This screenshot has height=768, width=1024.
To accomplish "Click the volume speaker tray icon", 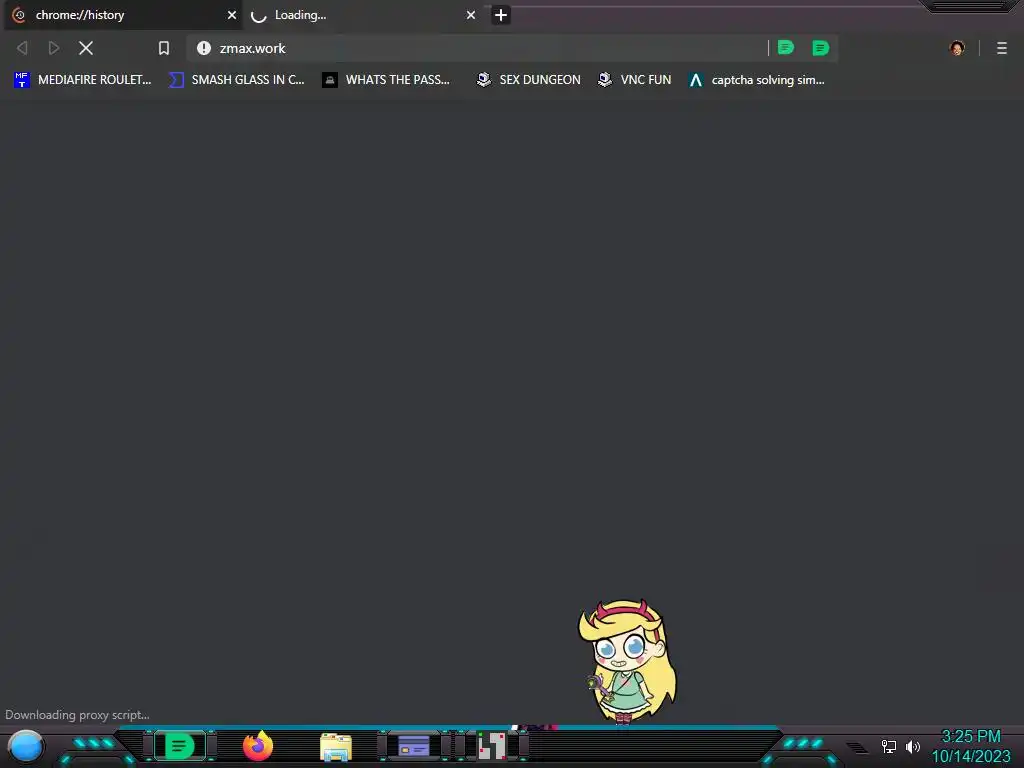I will coord(912,746).
